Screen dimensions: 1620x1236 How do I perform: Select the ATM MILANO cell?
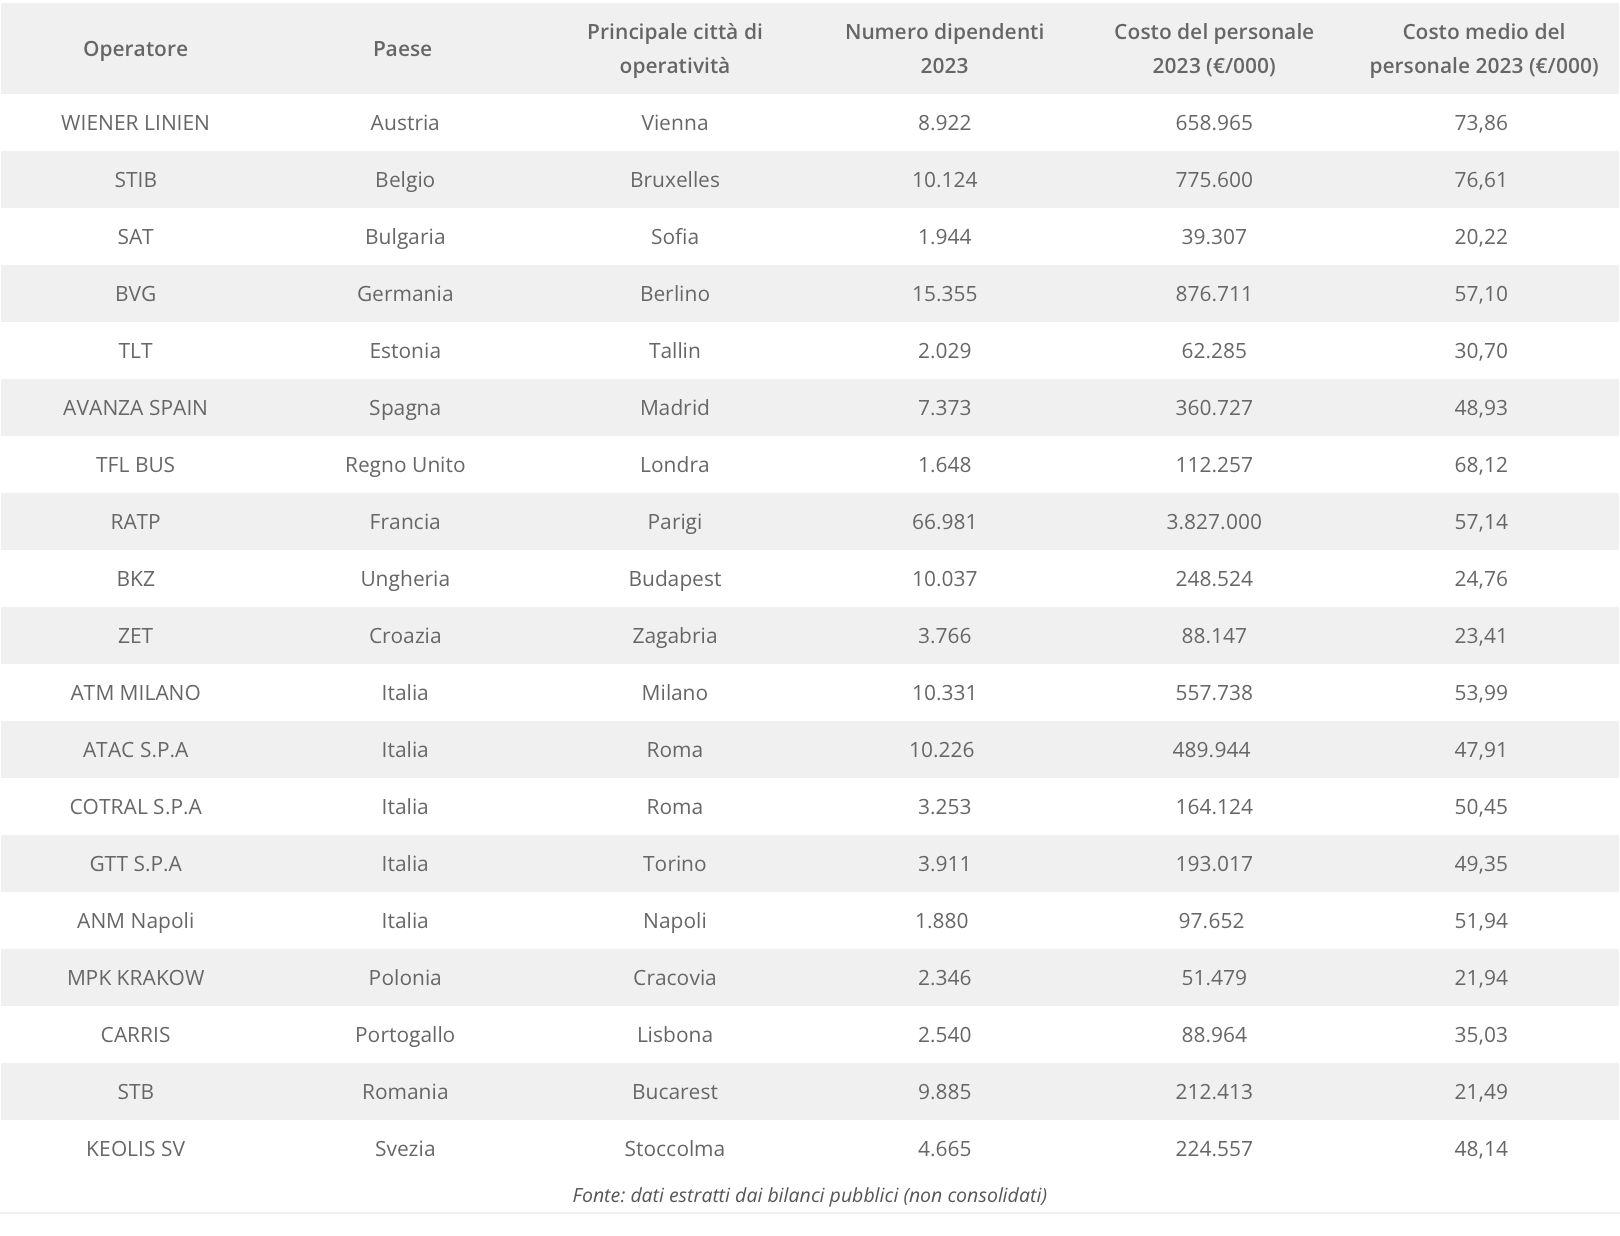pyautogui.click(x=135, y=692)
